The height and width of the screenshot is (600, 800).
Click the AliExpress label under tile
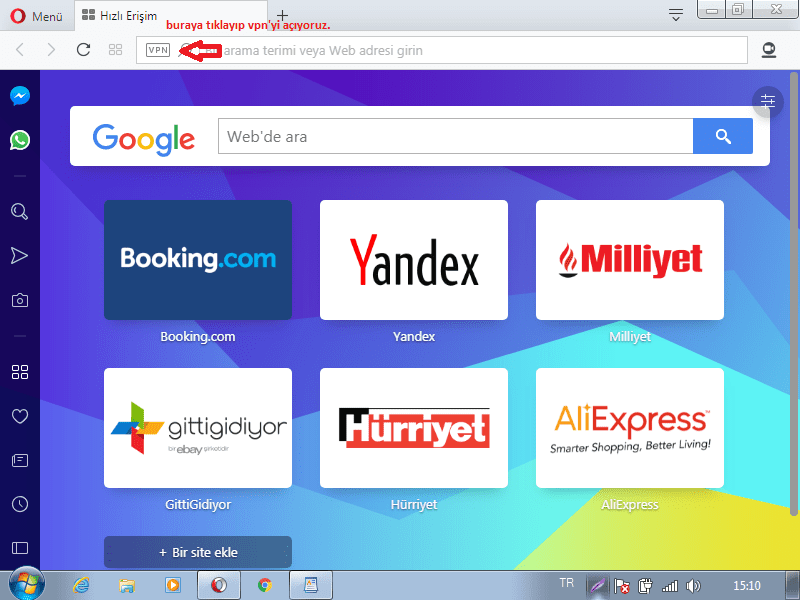point(630,505)
